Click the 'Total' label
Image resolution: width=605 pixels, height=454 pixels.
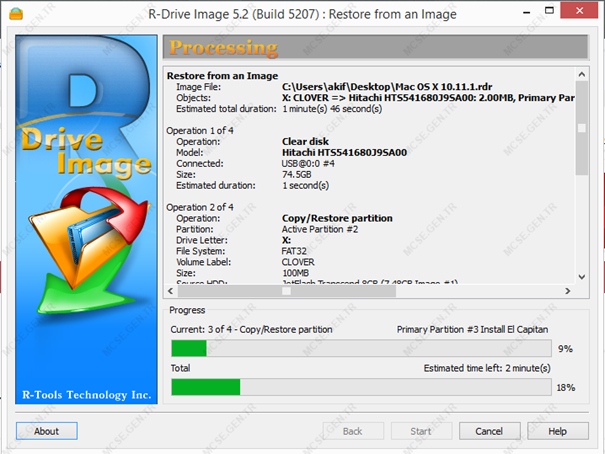pyautogui.click(x=180, y=368)
